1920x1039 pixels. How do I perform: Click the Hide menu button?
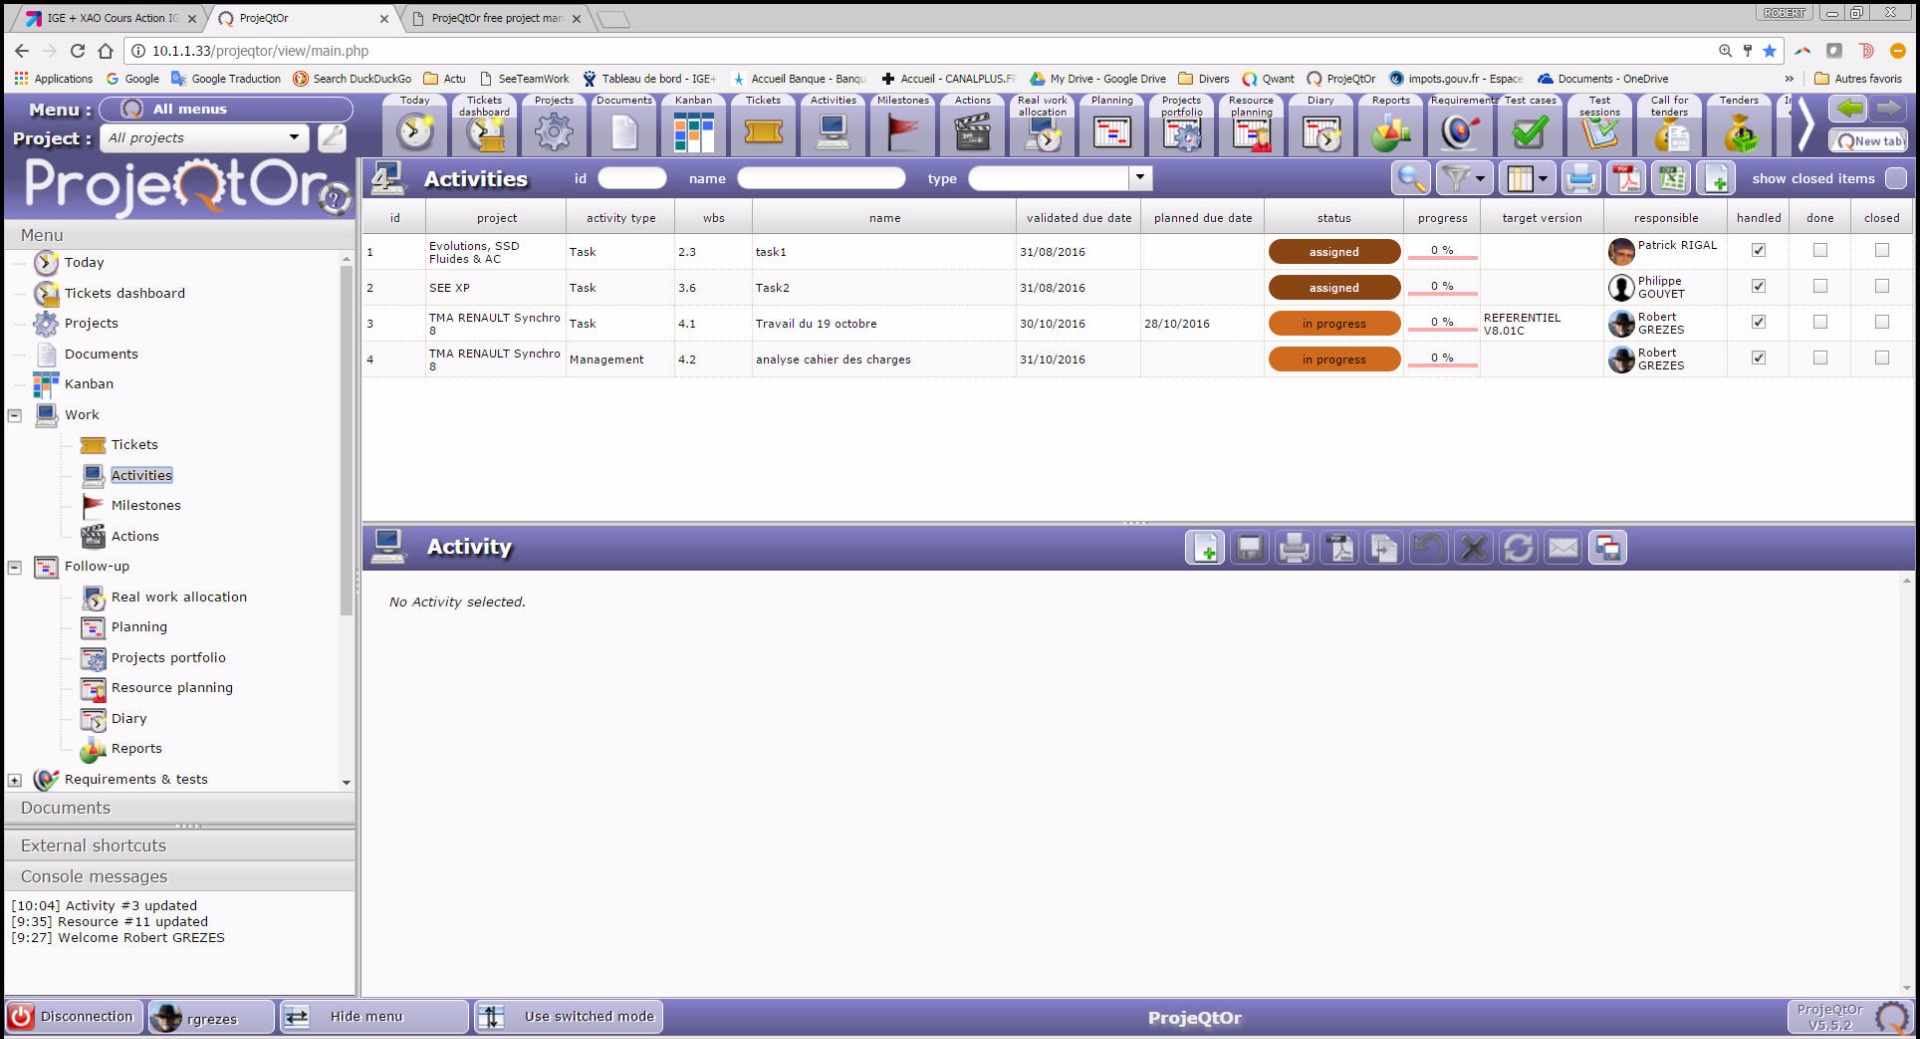pos(365,1017)
